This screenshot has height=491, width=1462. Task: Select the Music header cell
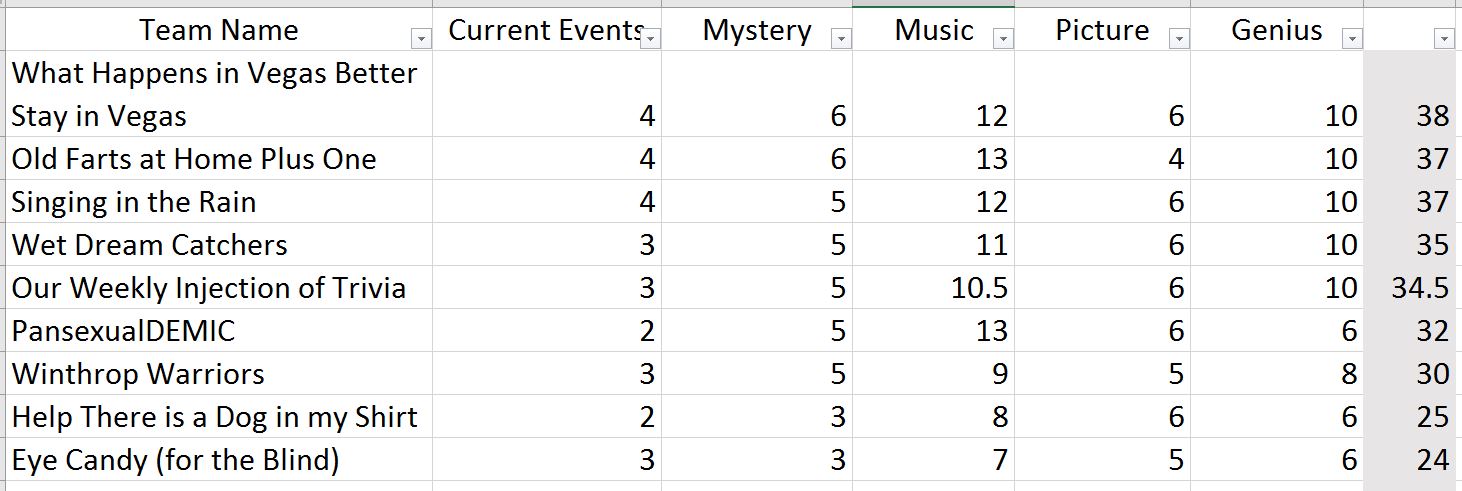pyautogui.click(x=933, y=29)
